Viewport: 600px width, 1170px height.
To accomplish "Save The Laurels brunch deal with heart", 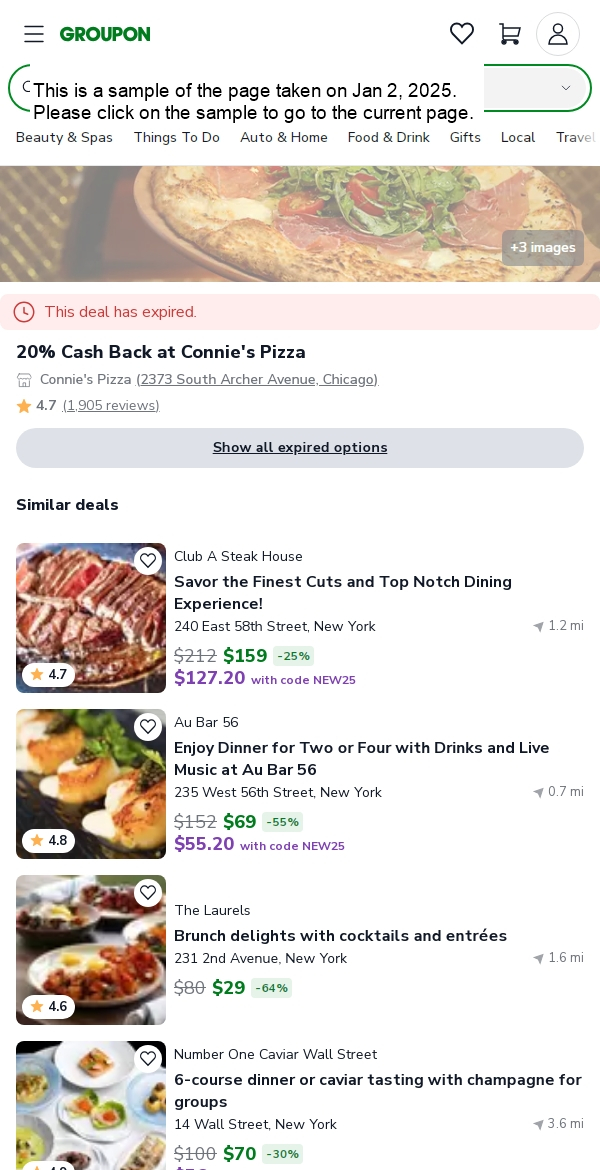I will point(149,892).
